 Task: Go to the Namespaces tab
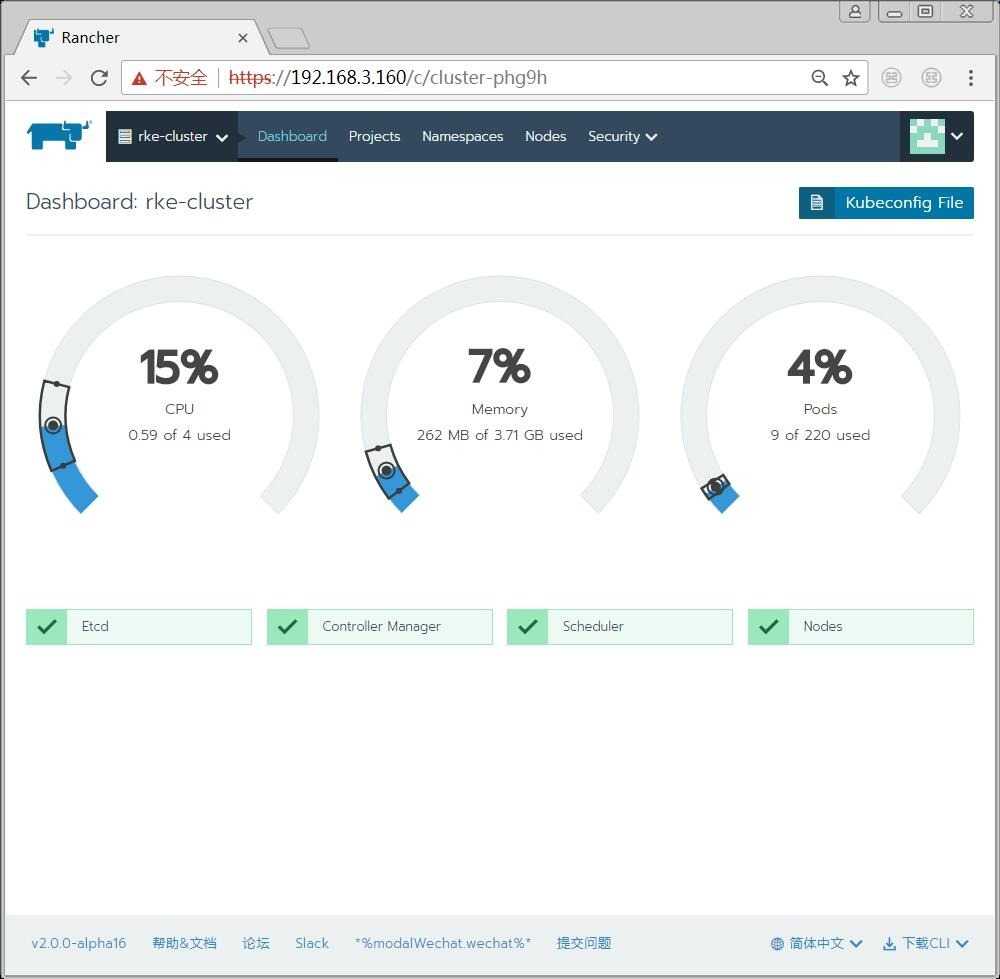click(x=462, y=136)
